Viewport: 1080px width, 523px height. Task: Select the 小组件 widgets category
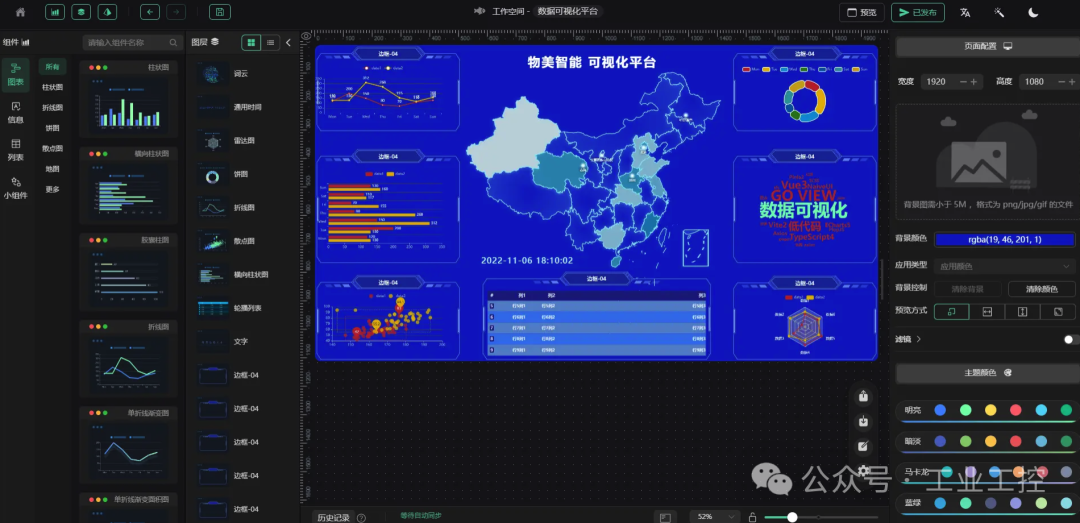click(16, 187)
